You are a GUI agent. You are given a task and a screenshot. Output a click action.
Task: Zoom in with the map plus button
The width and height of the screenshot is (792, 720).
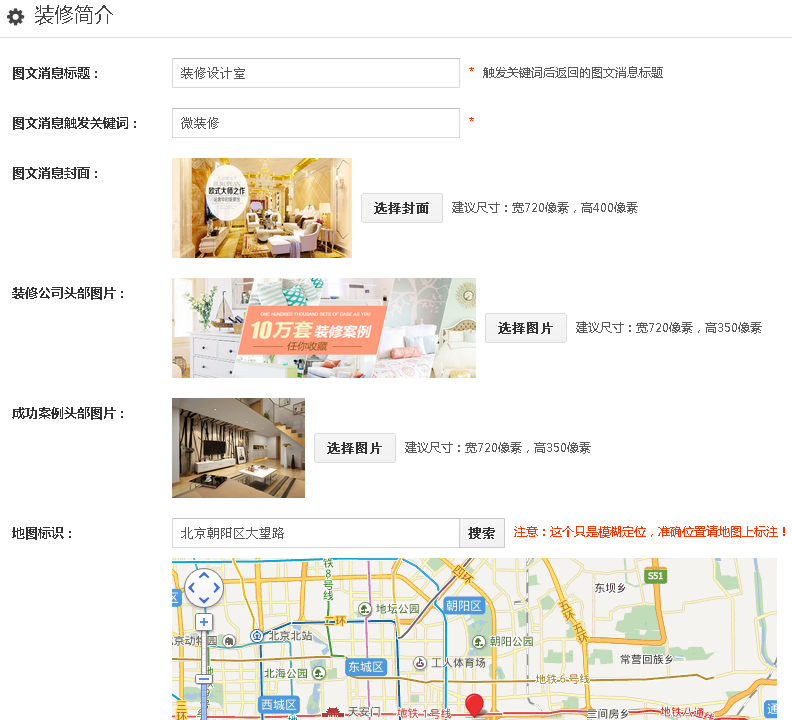coord(204,622)
